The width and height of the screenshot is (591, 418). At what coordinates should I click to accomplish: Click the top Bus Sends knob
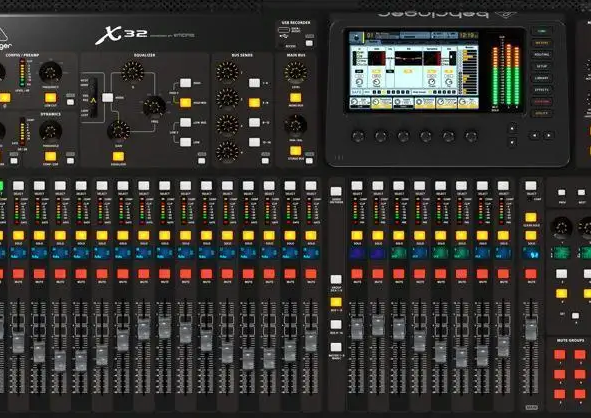227,72
